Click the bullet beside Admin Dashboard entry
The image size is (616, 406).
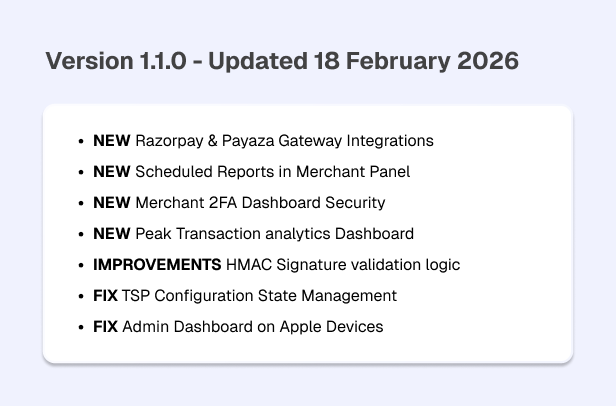pyautogui.click(x=81, y=327)
